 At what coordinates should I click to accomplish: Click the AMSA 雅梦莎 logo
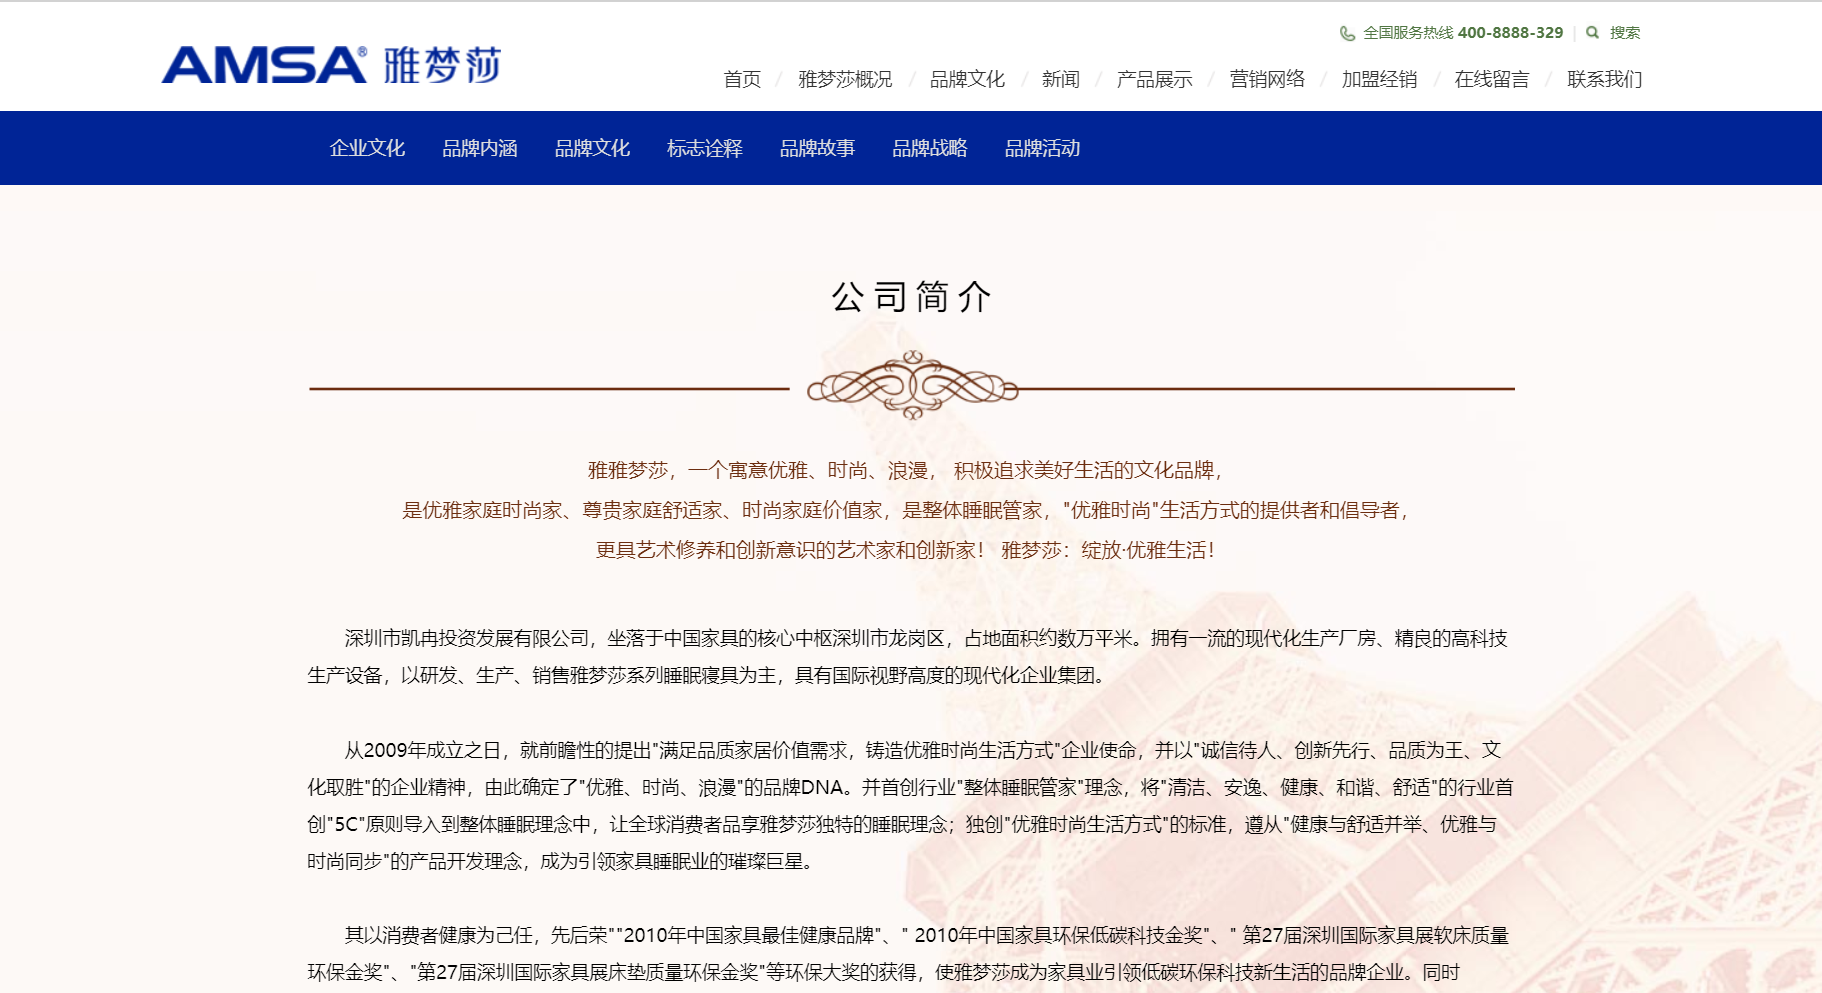point(331,66)
